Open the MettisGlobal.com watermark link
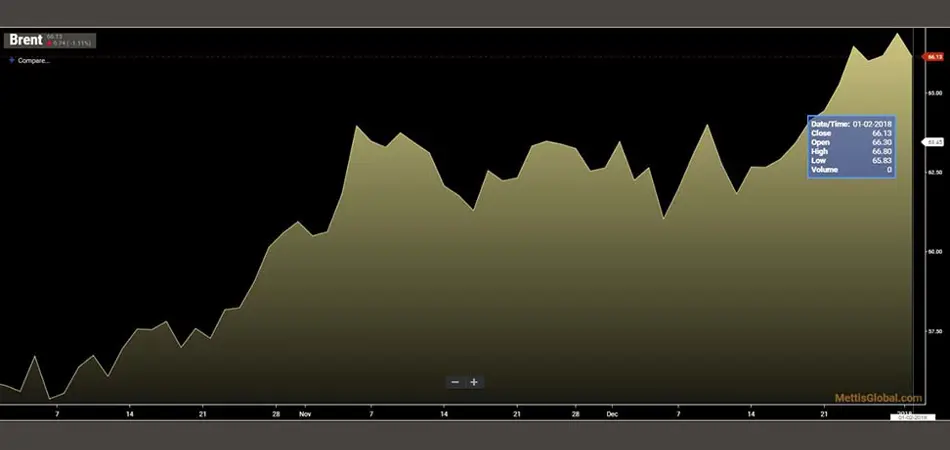 [878, 398]
